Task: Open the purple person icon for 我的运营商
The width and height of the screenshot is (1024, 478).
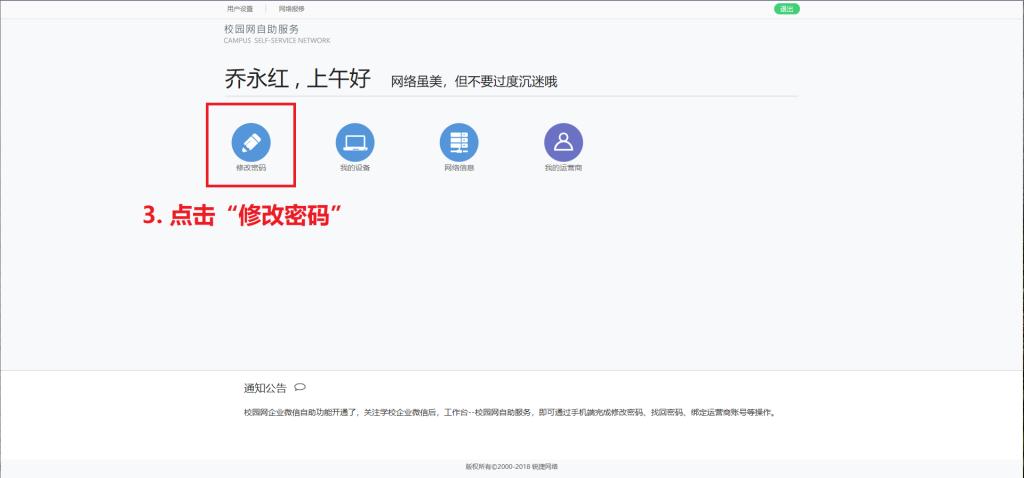Action: (x=563, y=142)
